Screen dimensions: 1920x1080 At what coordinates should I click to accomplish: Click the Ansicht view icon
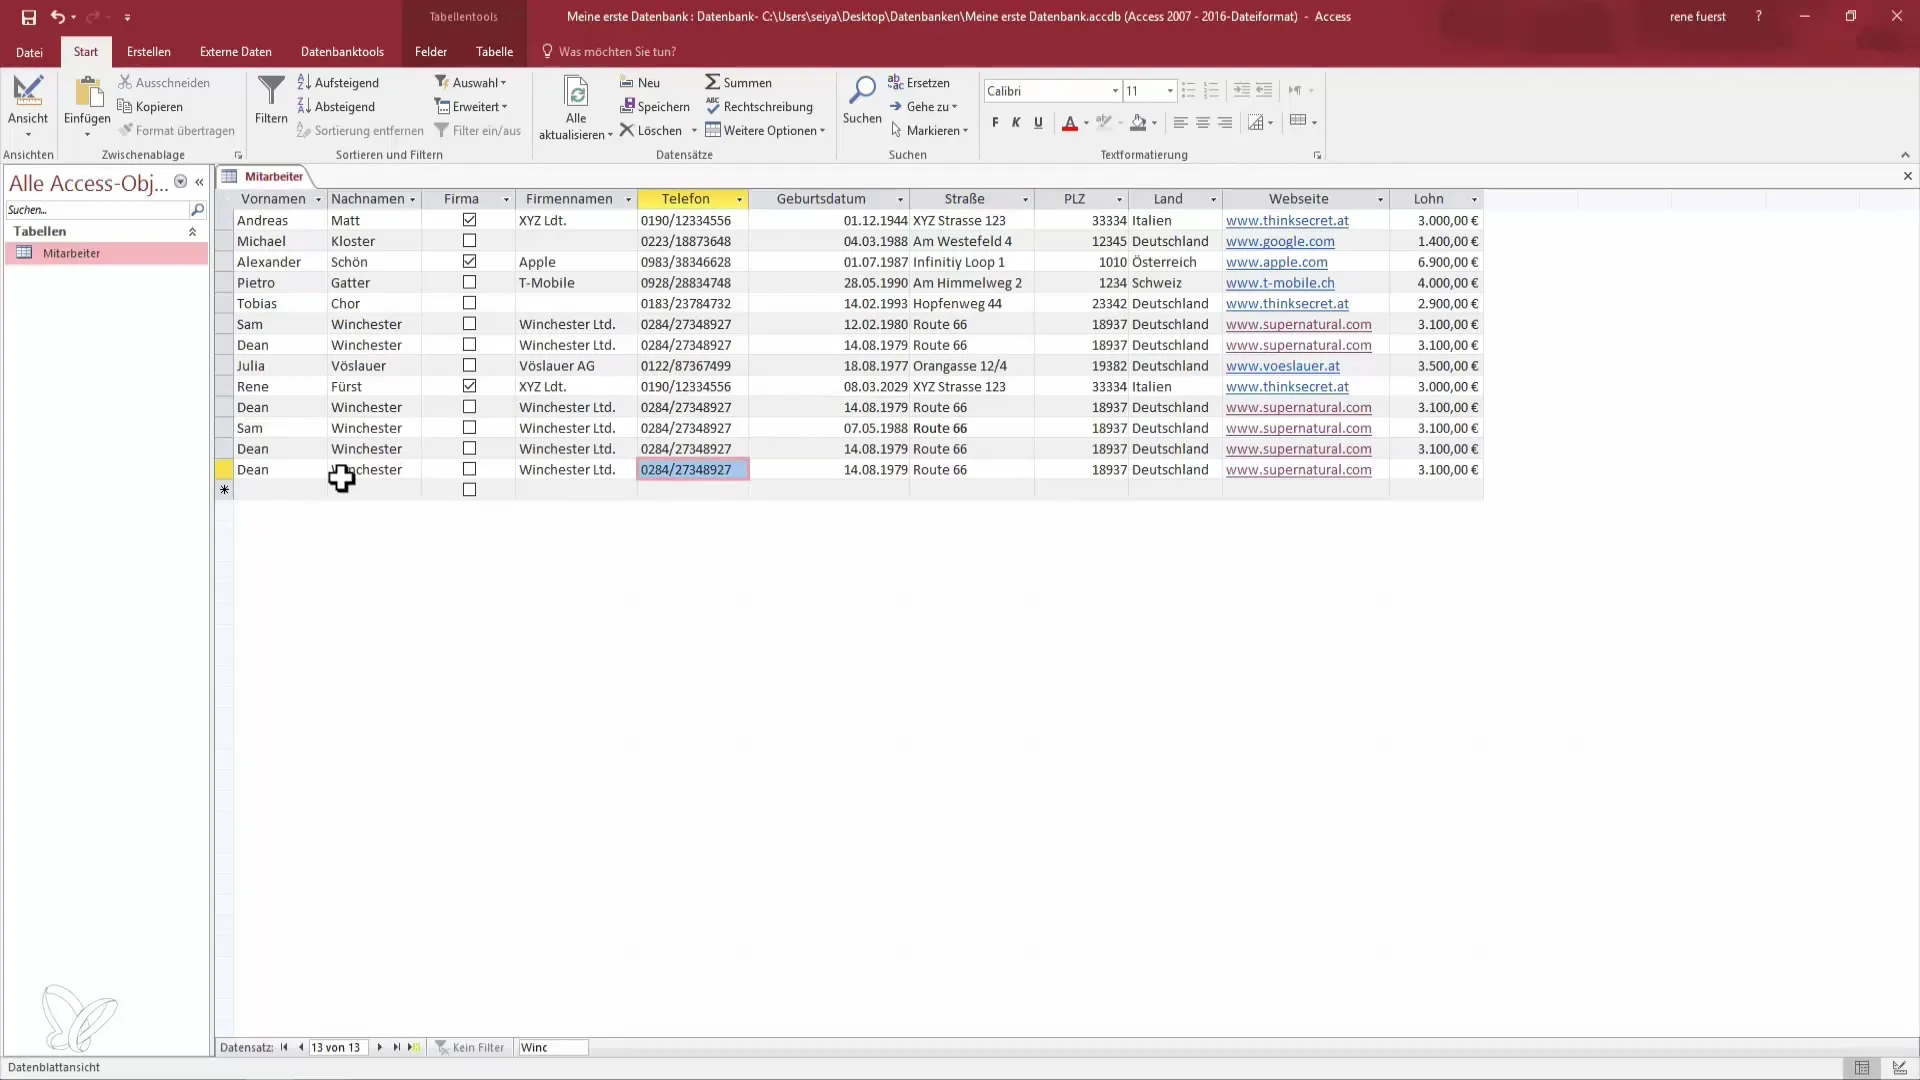(28, 92)
